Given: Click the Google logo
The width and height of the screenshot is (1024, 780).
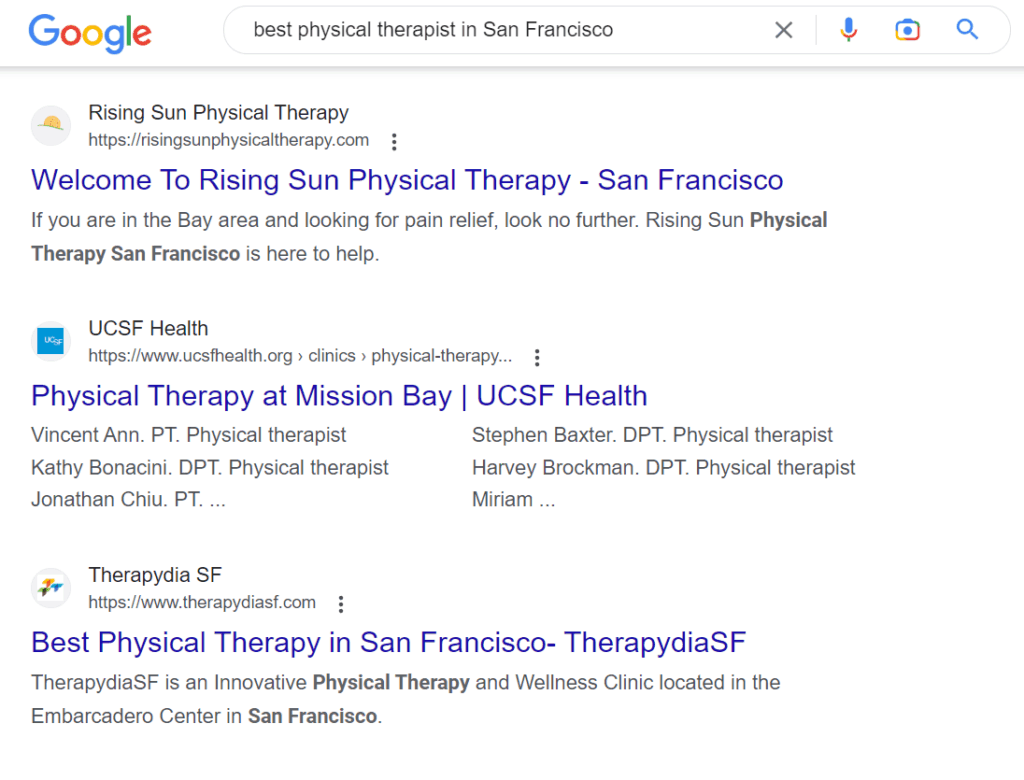Looking at the screenshot, I should point(90,32).
